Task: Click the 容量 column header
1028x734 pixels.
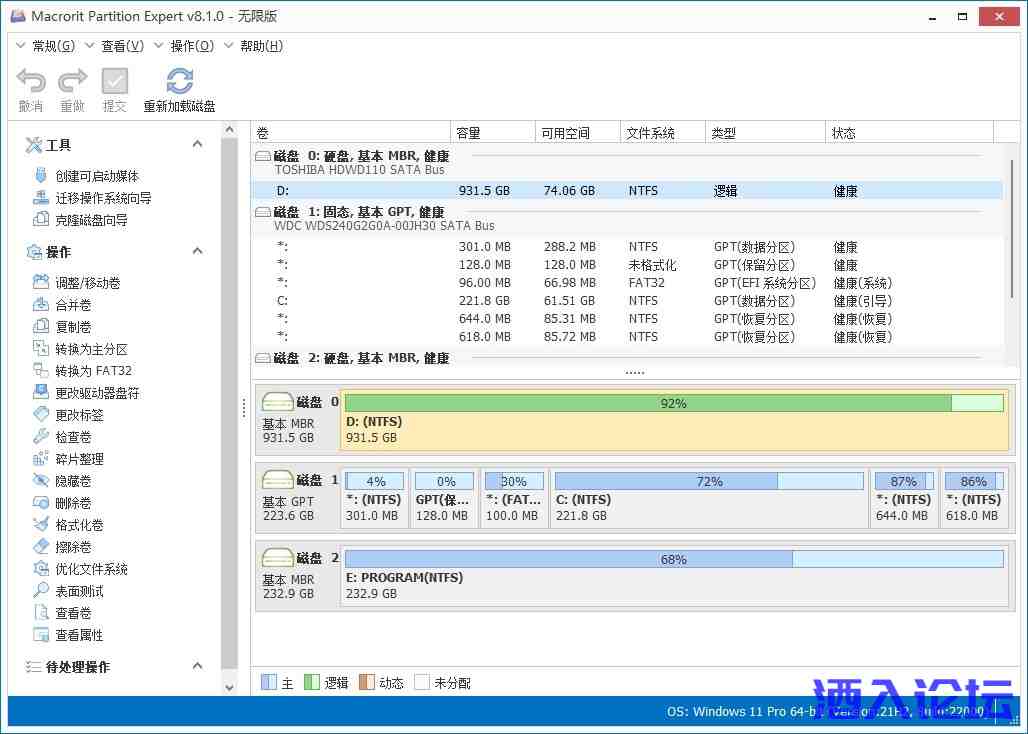Action: click(468, 133)
